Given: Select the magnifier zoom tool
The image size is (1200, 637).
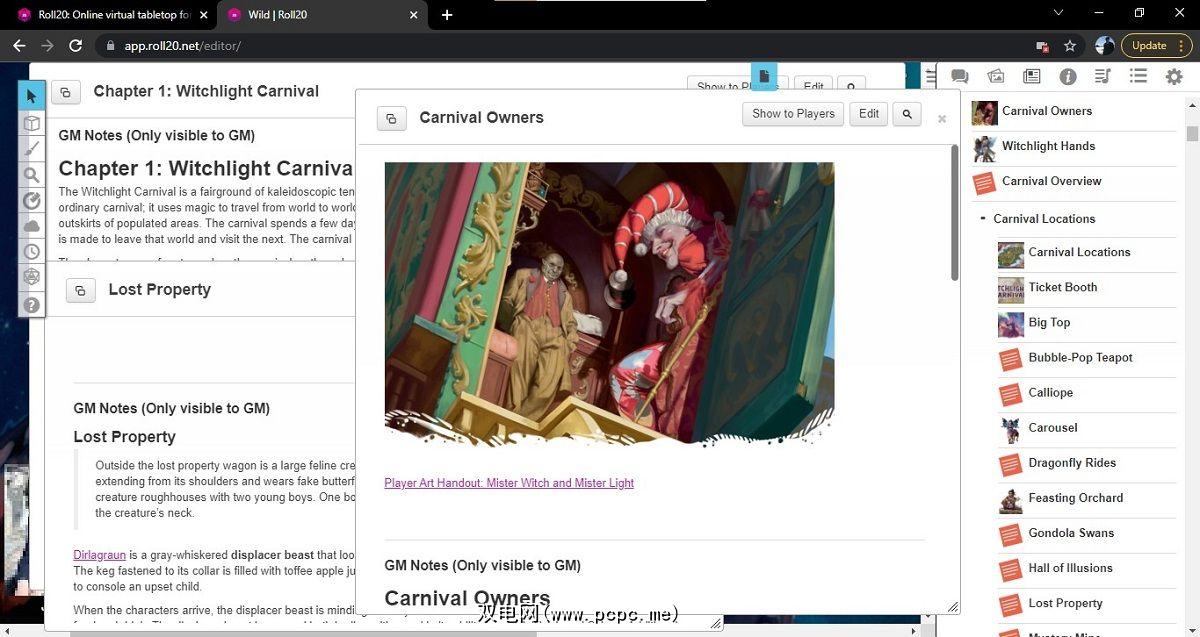Looking at the screenshot, I should (31, 174).
